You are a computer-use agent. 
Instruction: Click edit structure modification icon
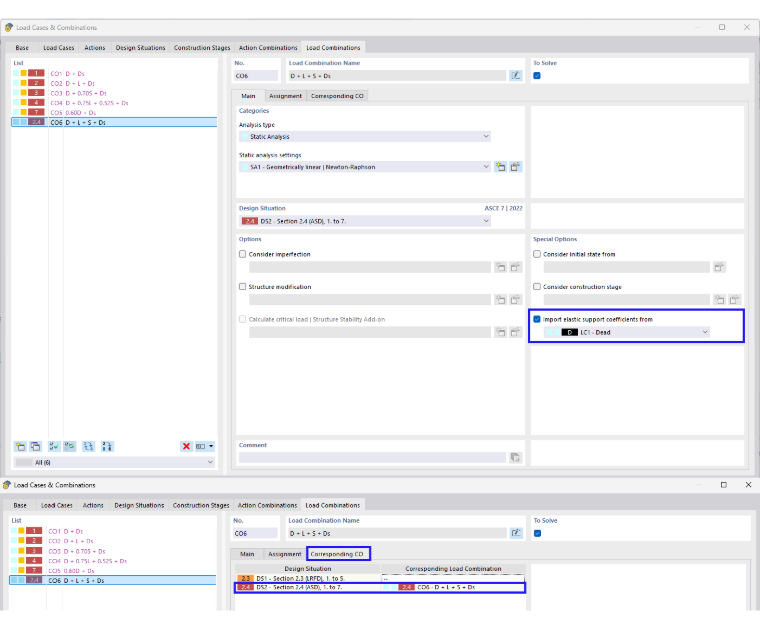(515, 299)
